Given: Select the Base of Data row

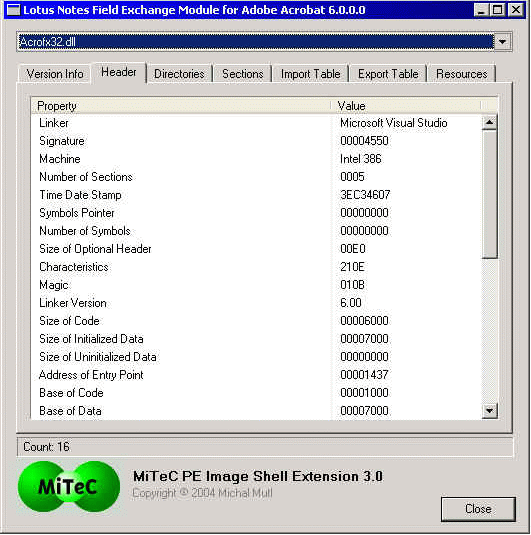Looking at the screenshot, I should (256, 411).
